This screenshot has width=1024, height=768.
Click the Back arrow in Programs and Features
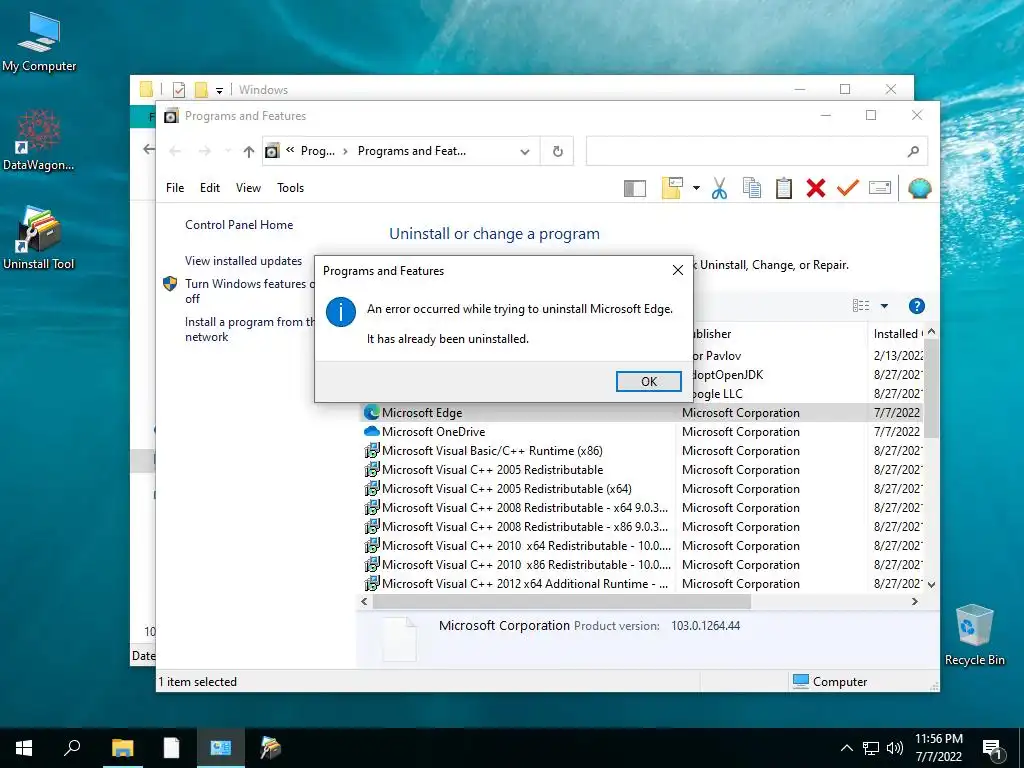point(174,152)
